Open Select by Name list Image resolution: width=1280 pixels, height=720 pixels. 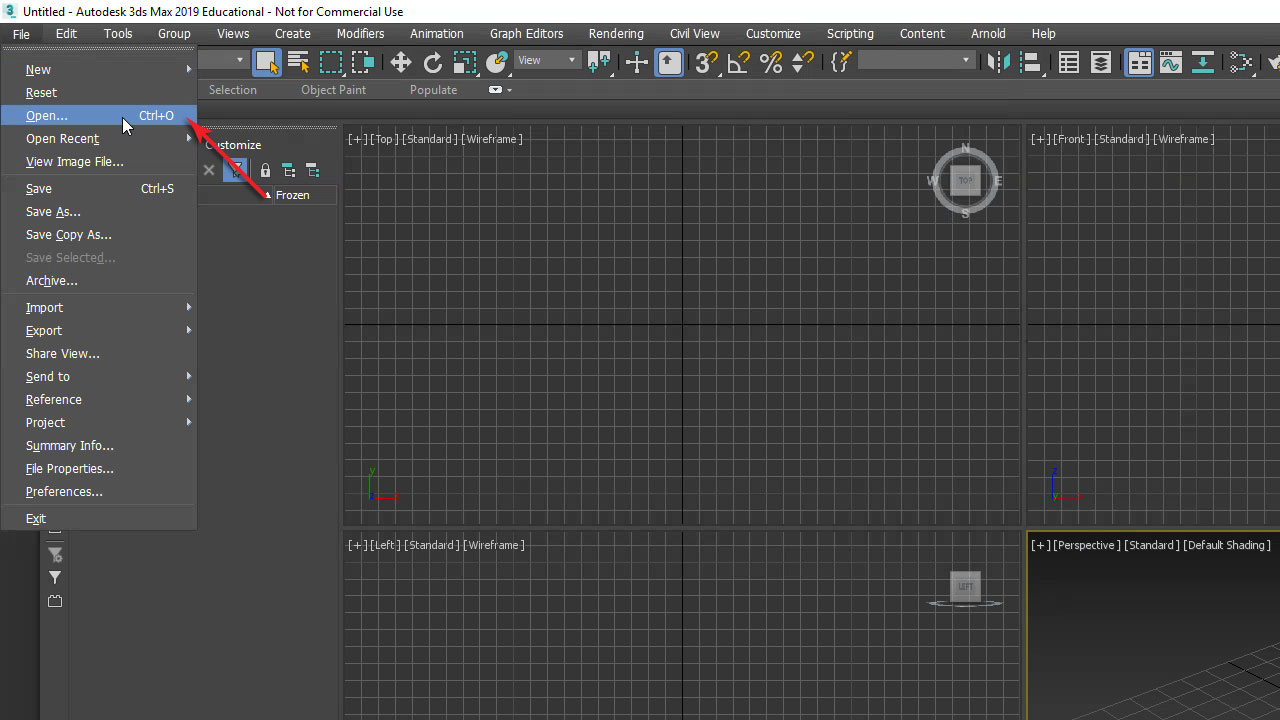[298, 62]
